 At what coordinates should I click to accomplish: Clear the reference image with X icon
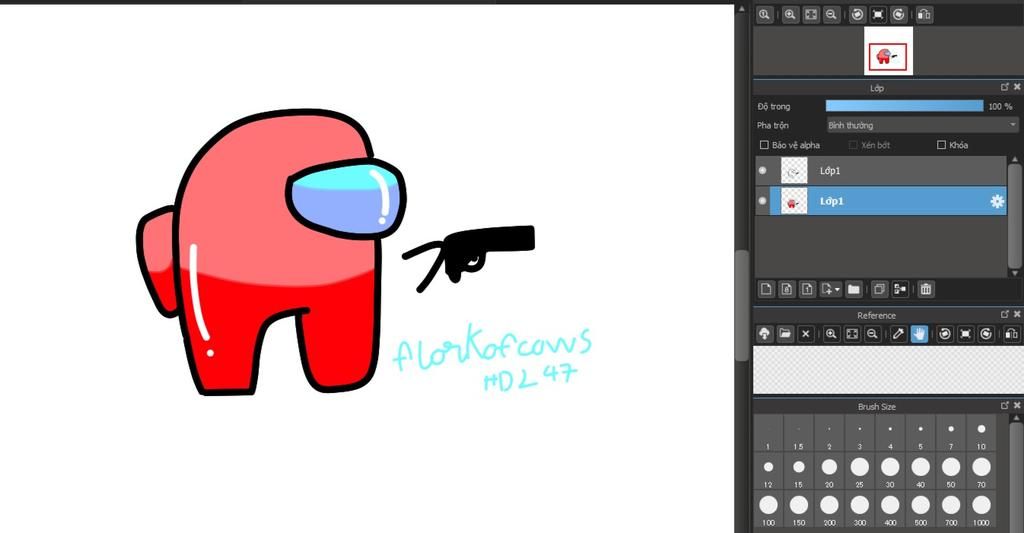(805, 334)
